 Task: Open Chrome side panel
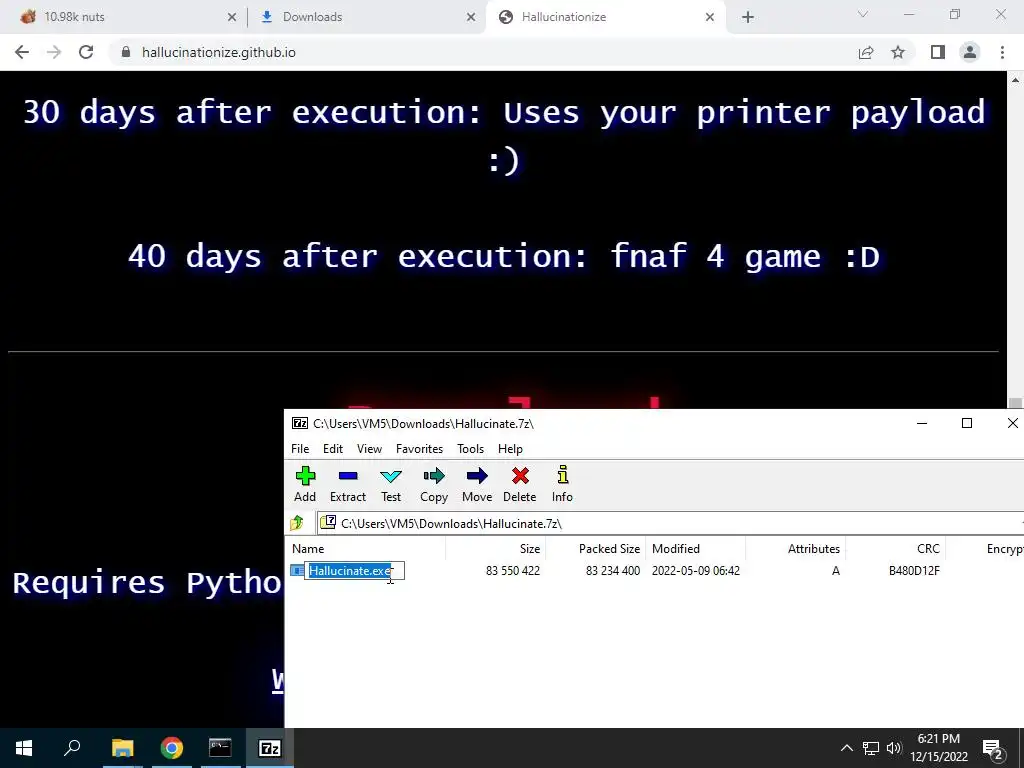938,52
